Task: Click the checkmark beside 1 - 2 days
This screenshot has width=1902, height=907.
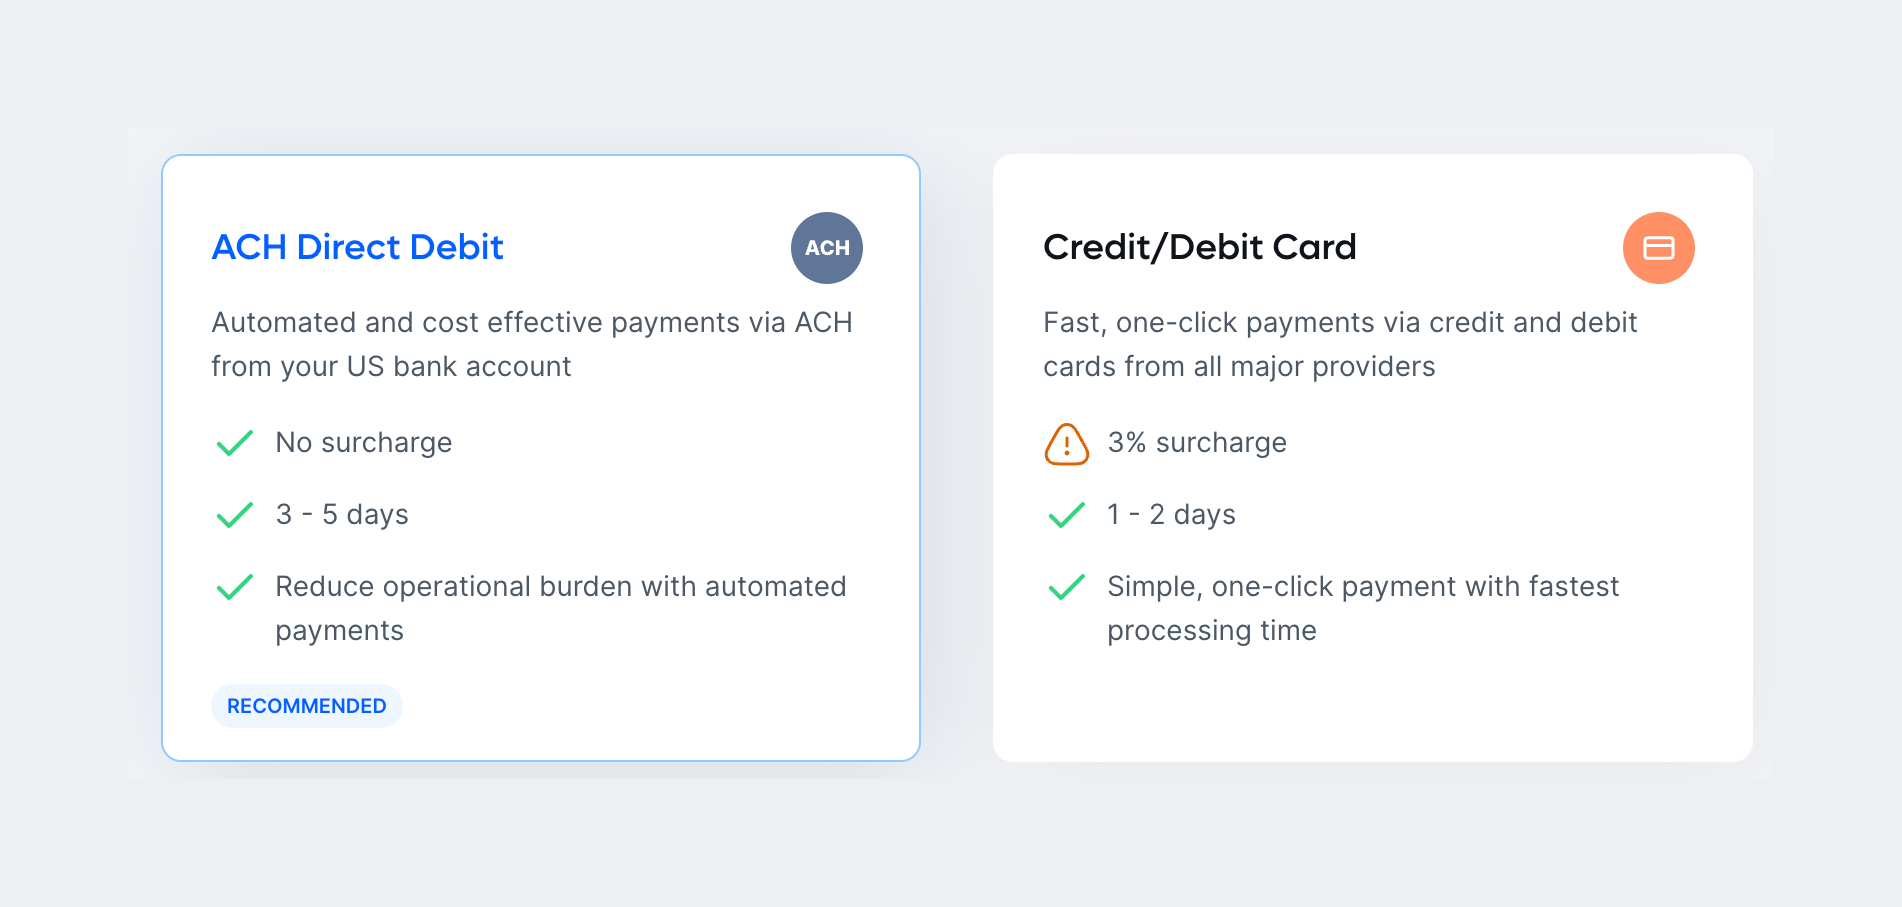Action: click(x=1066, y=515)
